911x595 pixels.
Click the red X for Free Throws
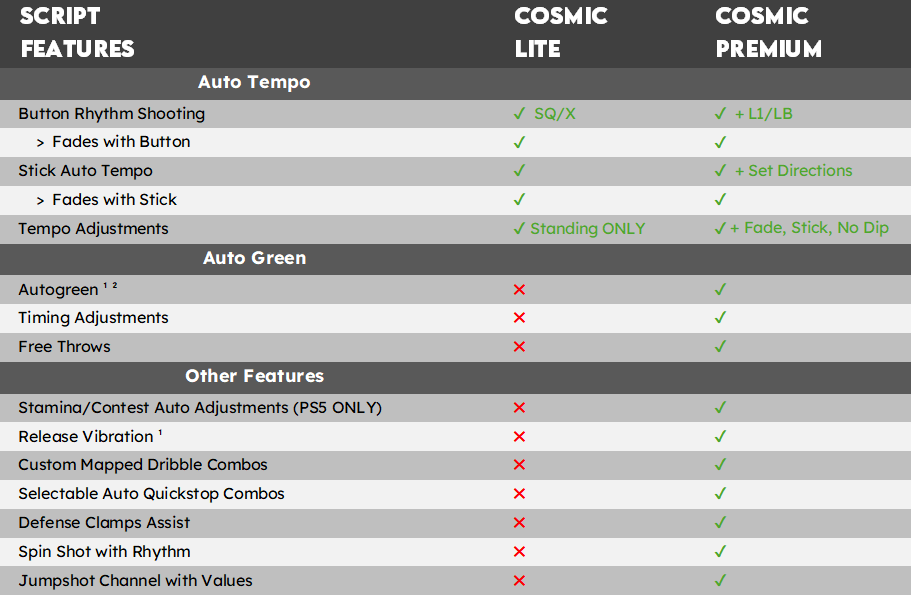tap(519, 347)
